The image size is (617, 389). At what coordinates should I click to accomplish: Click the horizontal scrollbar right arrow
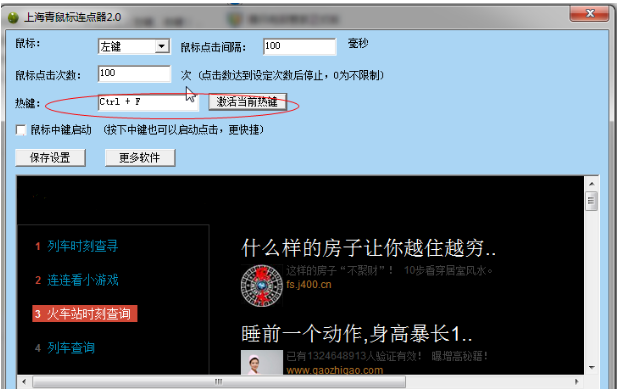pos(577,382)
